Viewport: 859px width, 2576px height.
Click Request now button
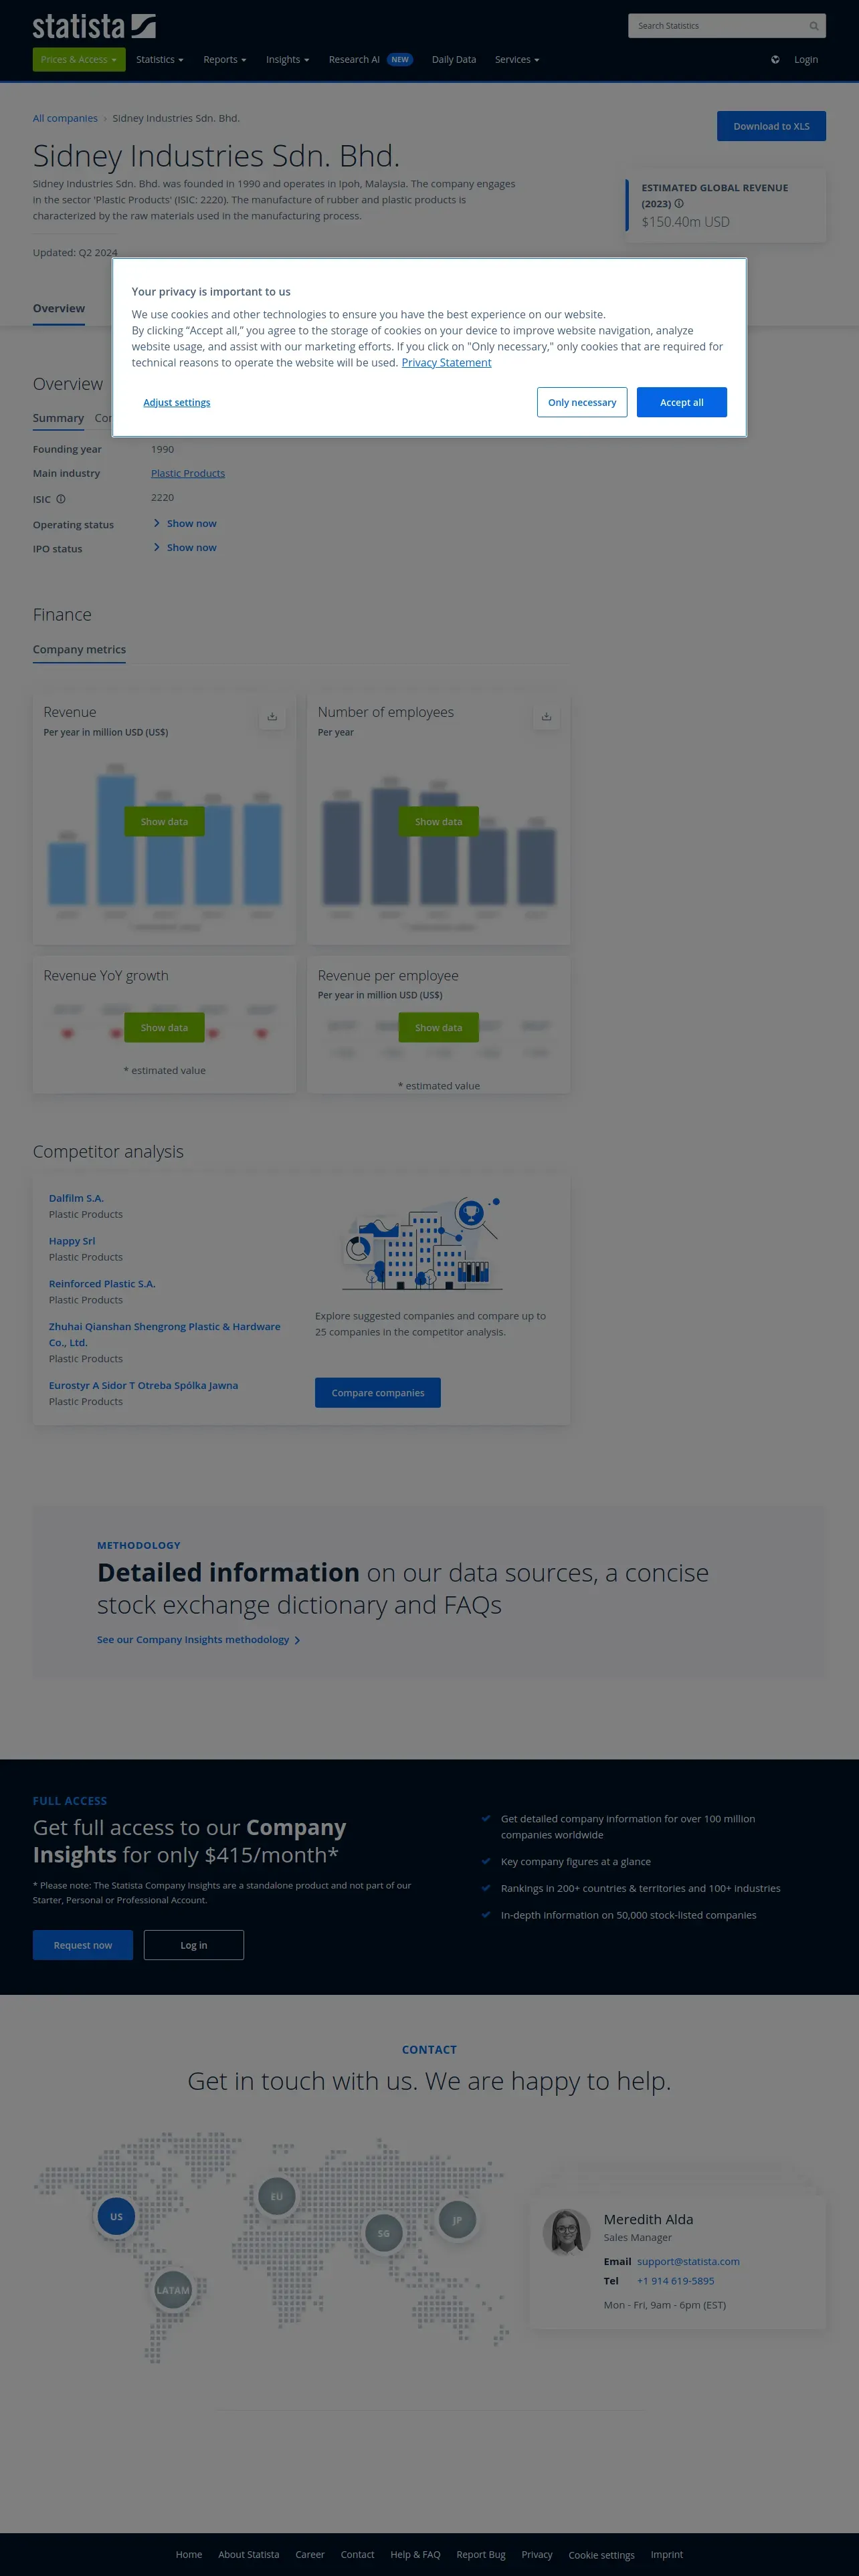point(83,1945)
